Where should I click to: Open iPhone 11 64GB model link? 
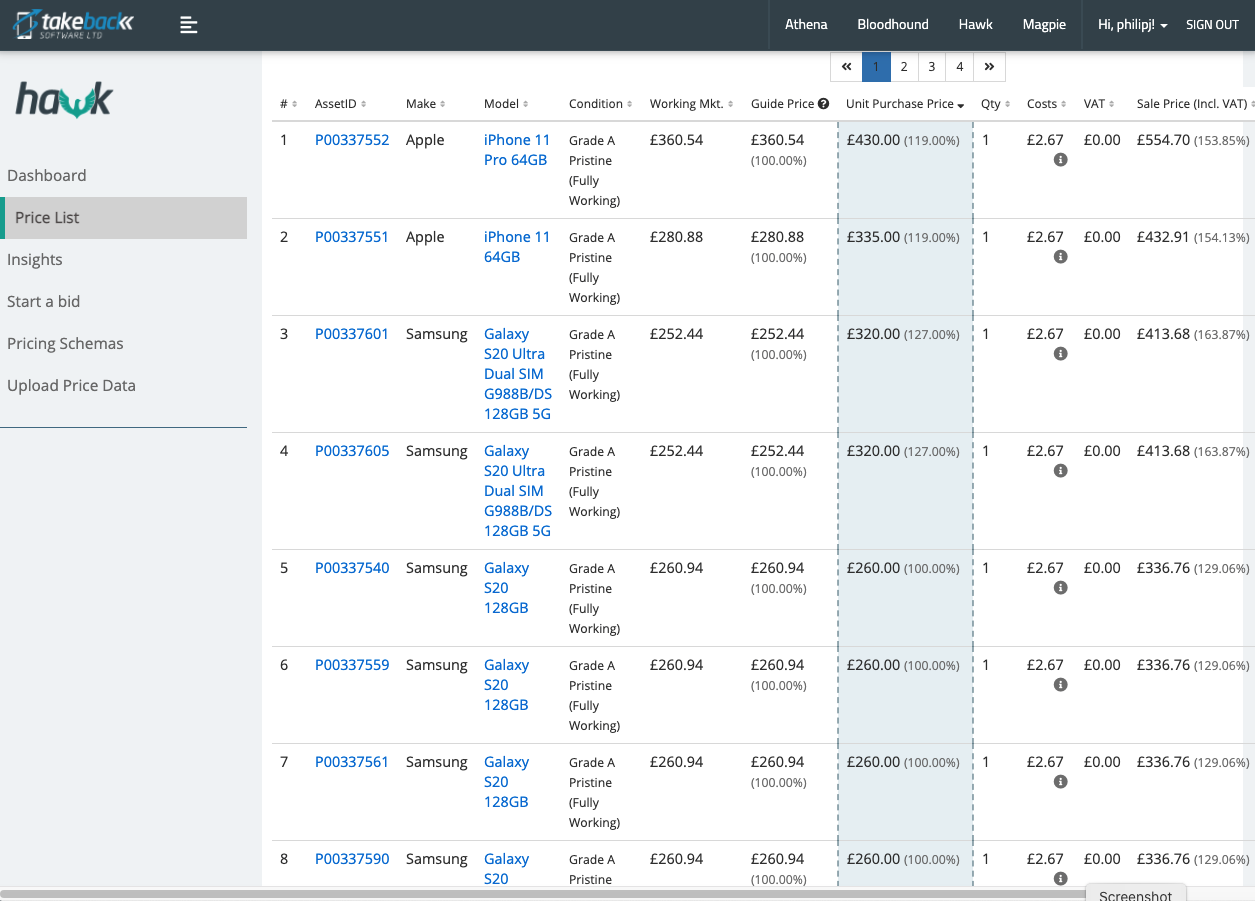(517, 247)
